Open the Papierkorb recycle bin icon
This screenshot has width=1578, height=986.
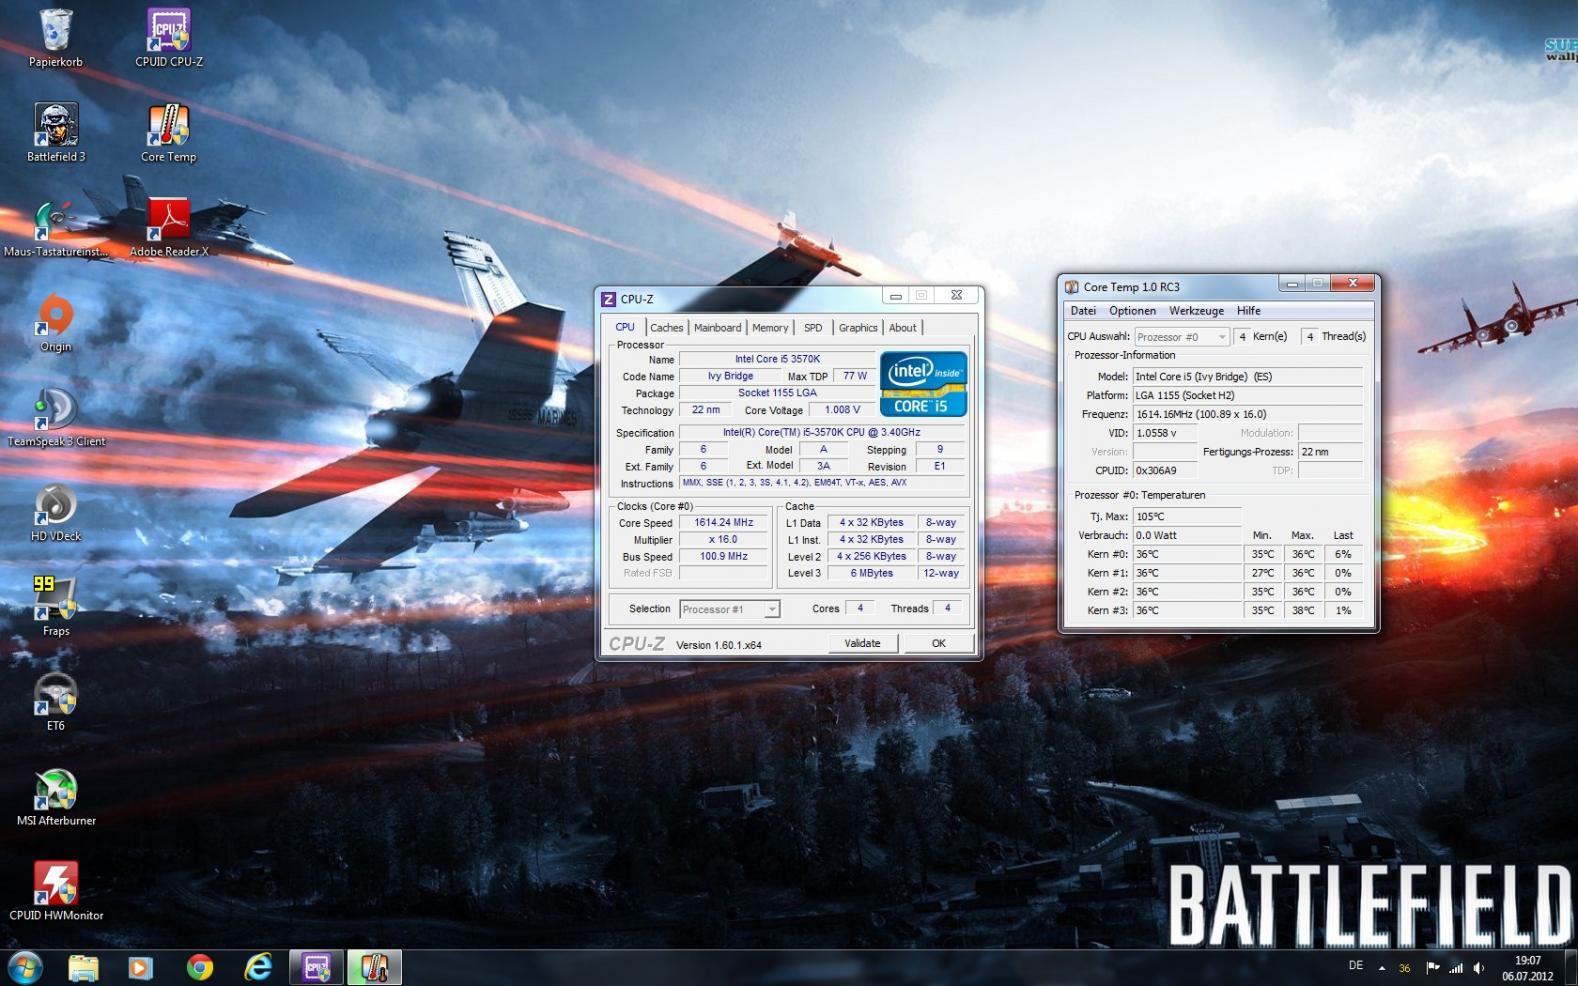point(56,37)
